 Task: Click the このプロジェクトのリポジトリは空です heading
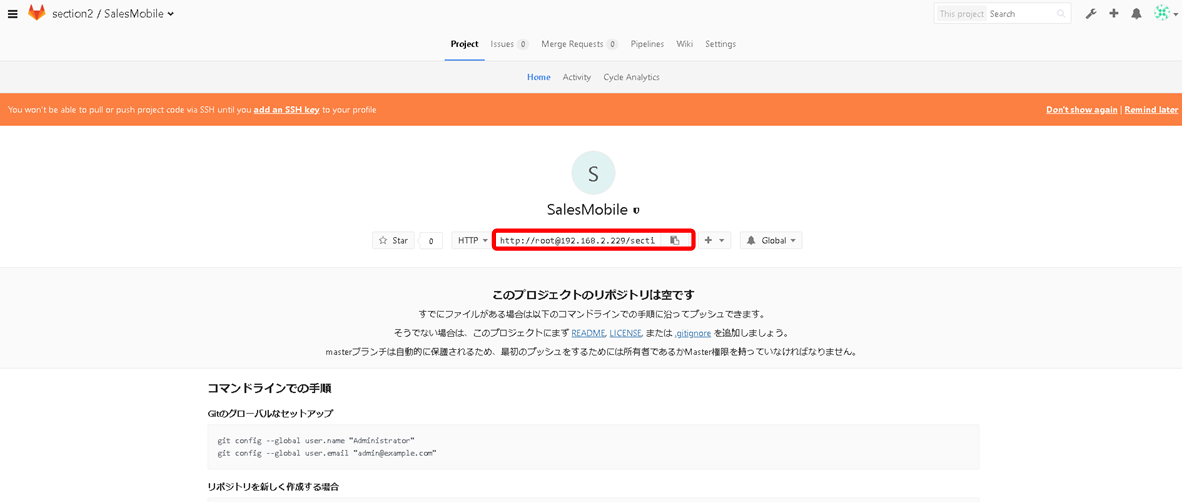(593, 294)
